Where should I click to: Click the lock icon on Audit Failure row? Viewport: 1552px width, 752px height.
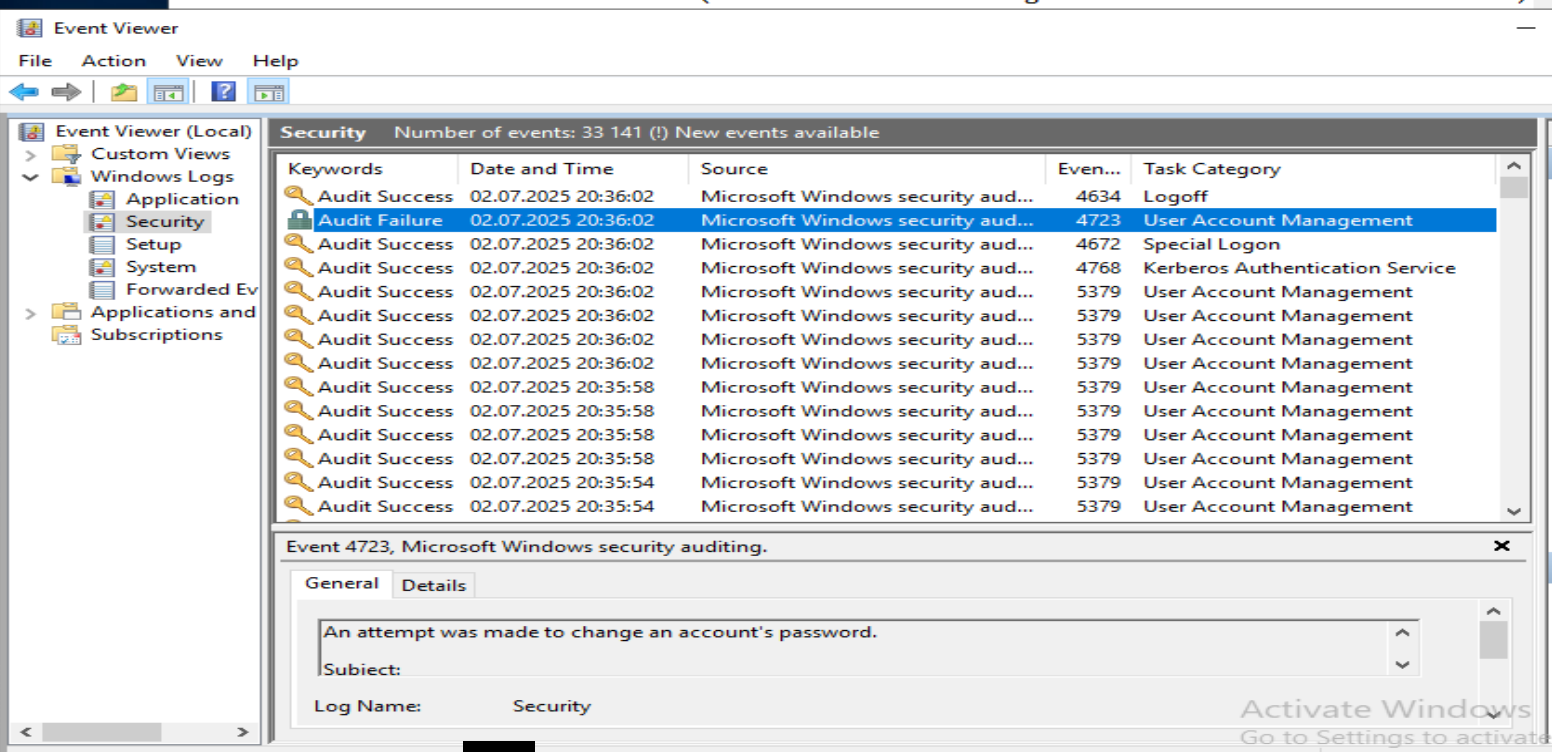(299, 220)
